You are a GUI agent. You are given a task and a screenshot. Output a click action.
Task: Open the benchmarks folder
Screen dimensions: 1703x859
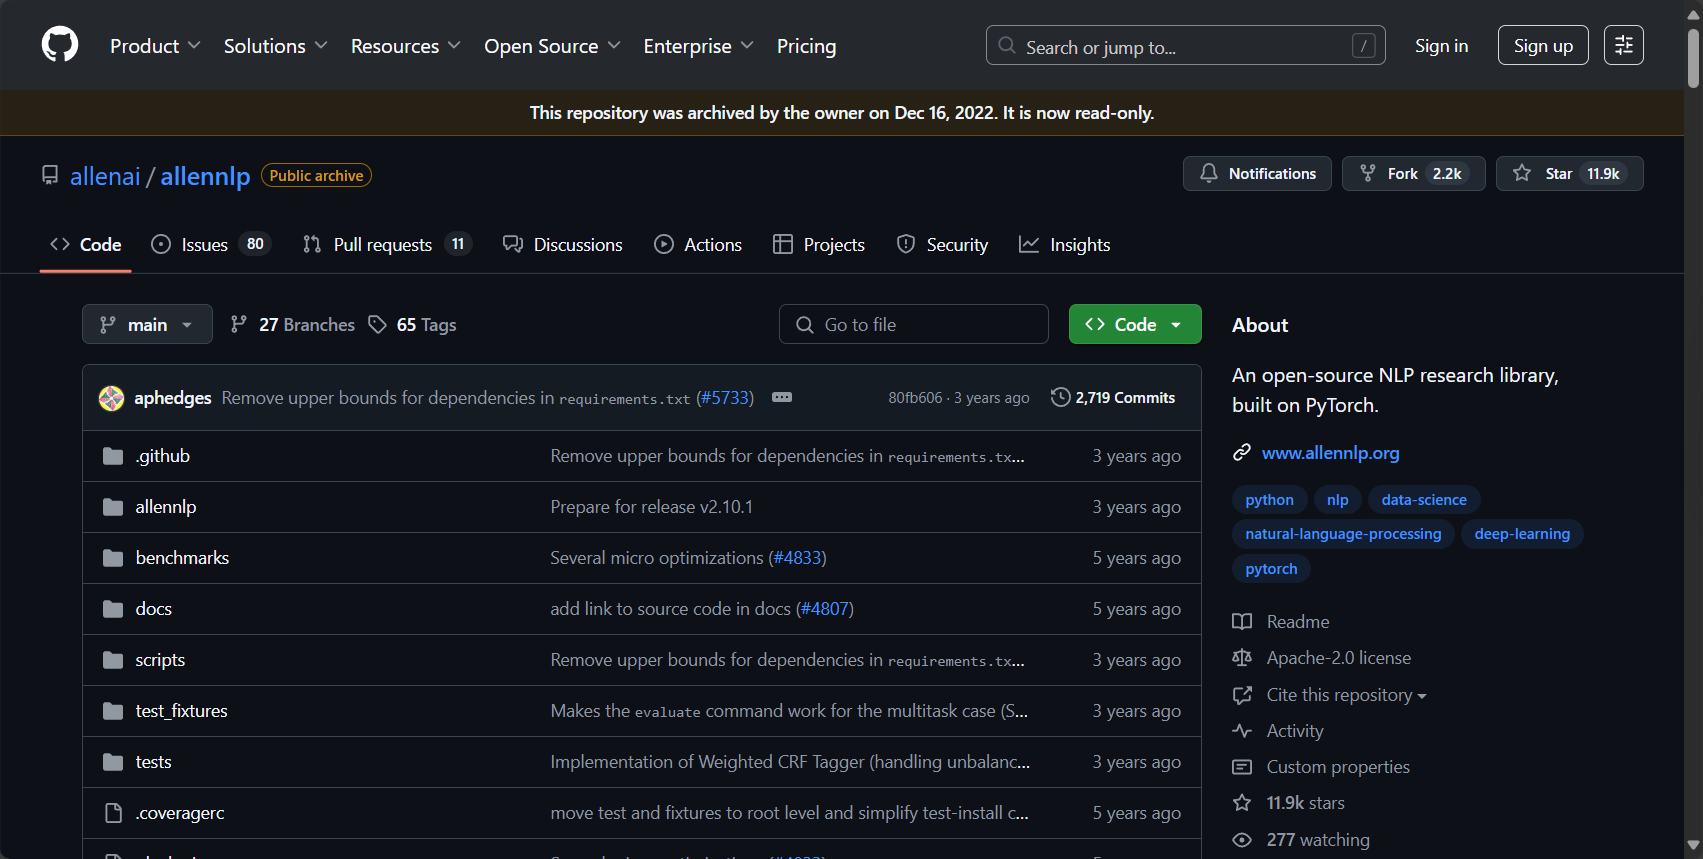click(182, 558)
